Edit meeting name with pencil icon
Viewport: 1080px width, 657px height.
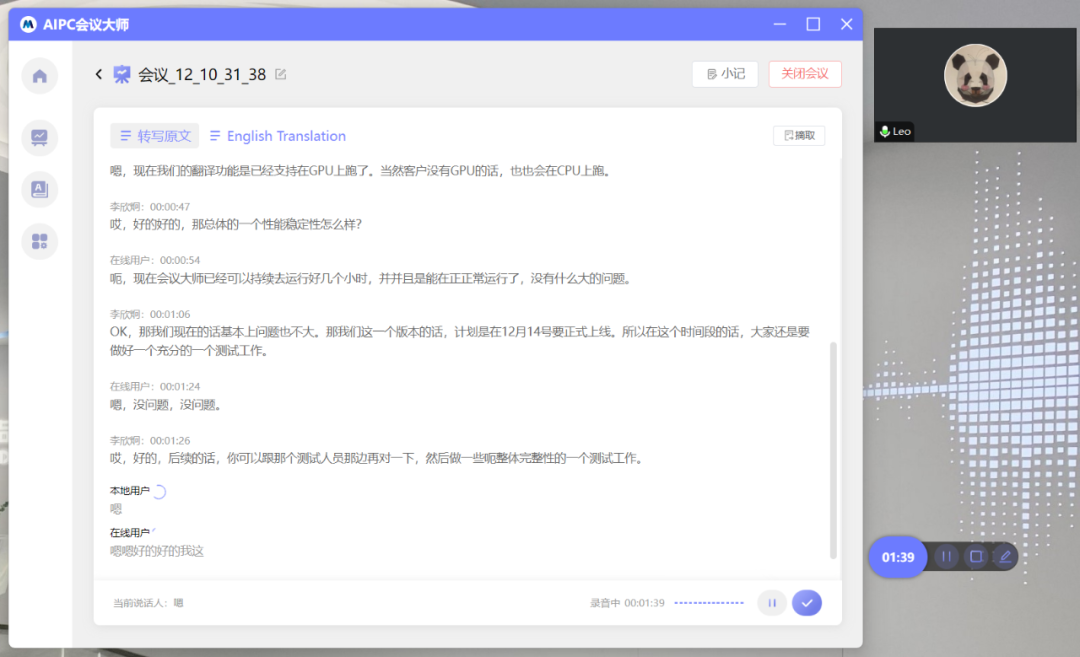click(280, 74)
